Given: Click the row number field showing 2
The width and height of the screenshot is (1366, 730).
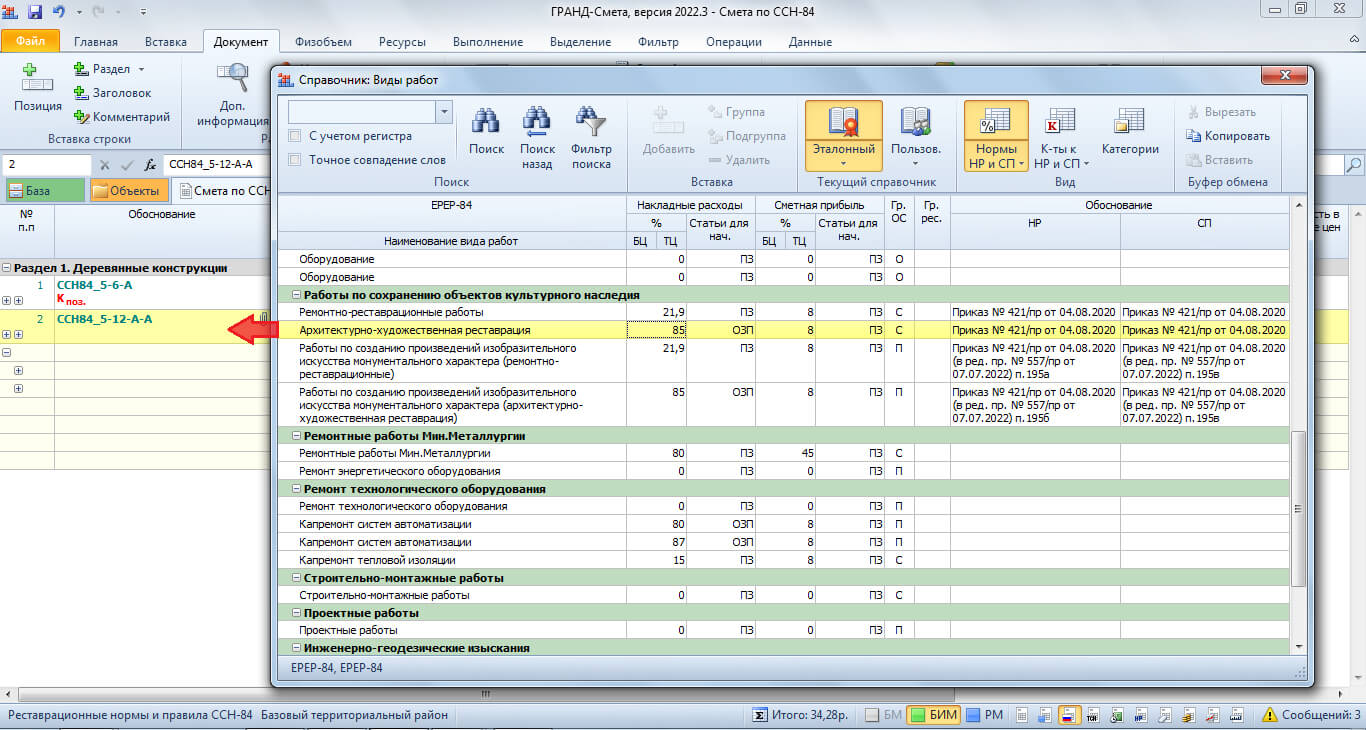Looking at the screenshot, I should (47, 164).
